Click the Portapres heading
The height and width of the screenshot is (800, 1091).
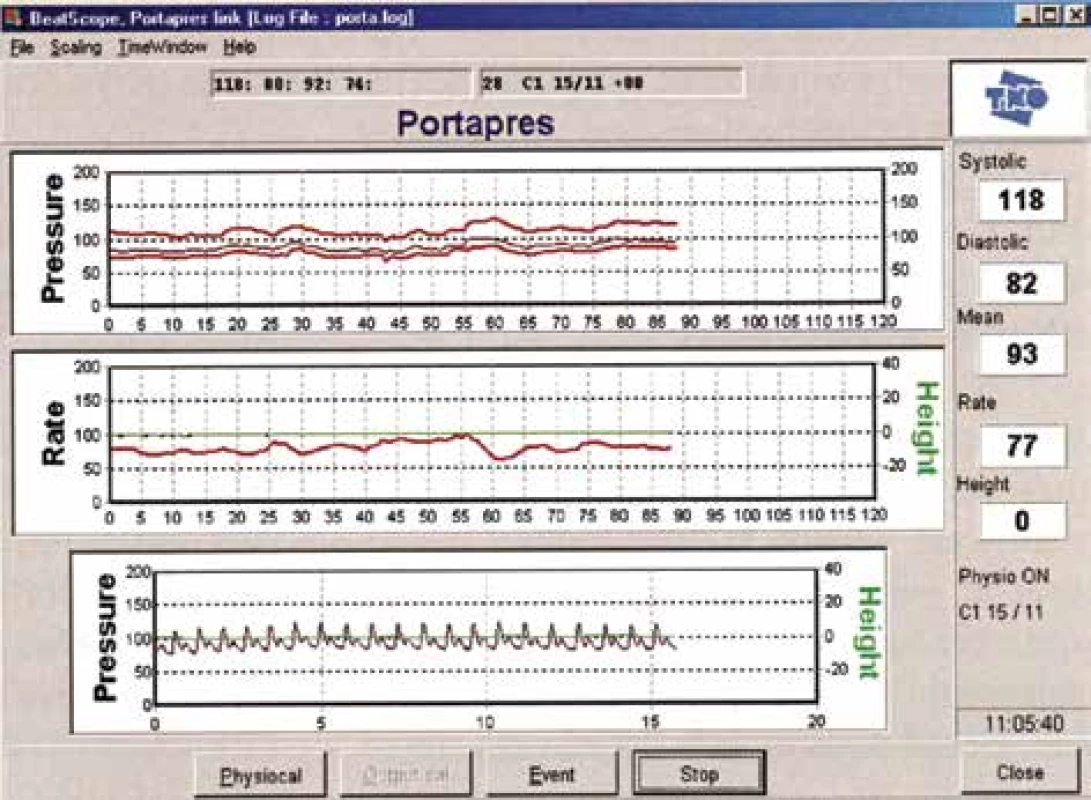tap(475, 123)
